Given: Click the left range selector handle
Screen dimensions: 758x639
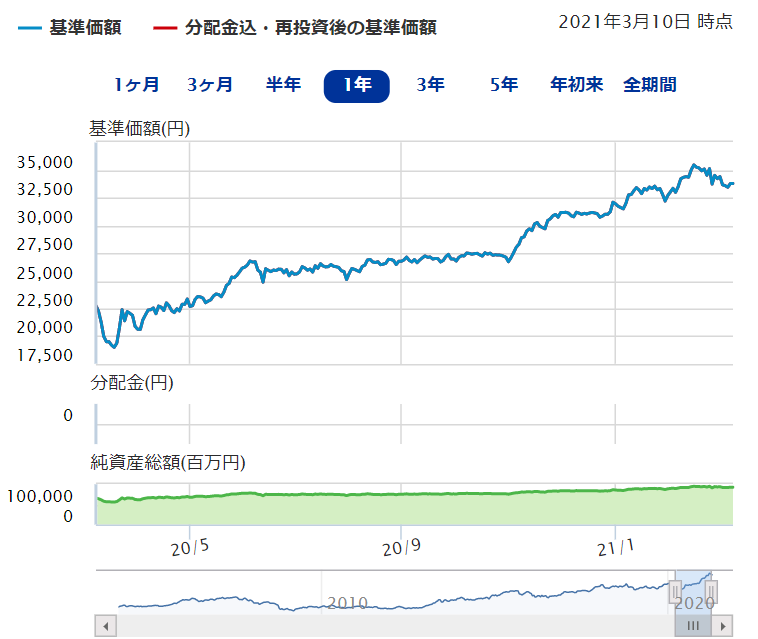Looking at the screenshot, I should (x=675, y=592).
